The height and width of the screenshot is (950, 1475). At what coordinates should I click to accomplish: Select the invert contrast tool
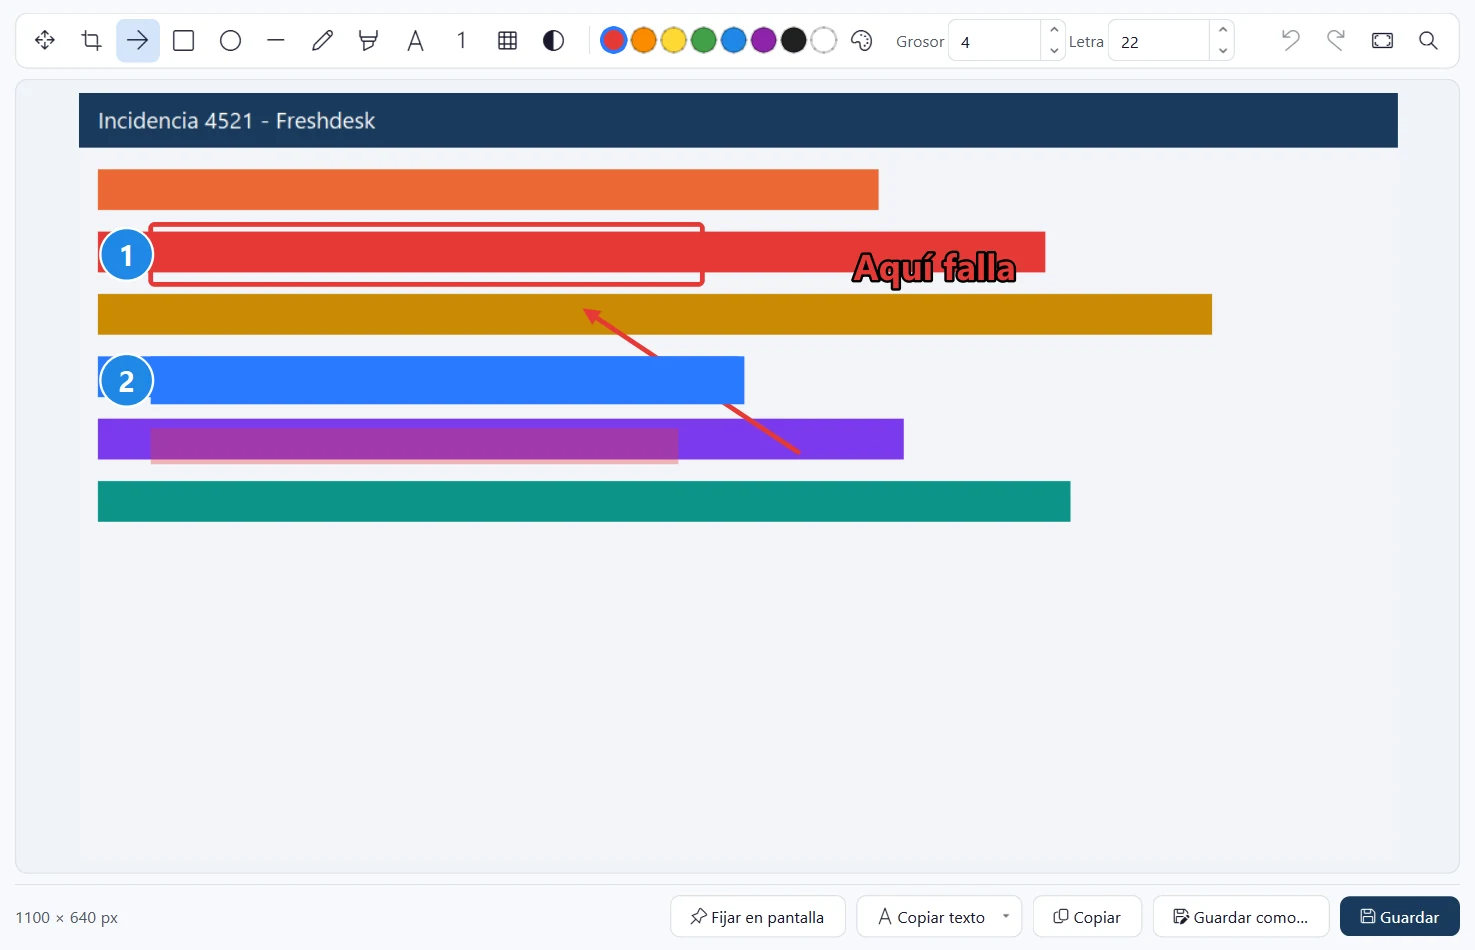(x=553, y=41)
